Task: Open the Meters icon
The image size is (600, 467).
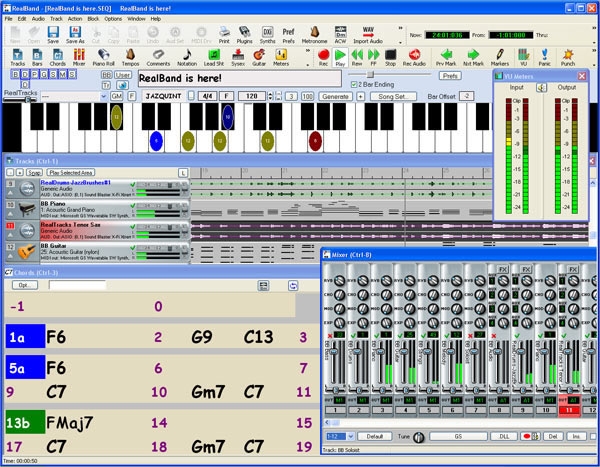Action: [281, 57]
